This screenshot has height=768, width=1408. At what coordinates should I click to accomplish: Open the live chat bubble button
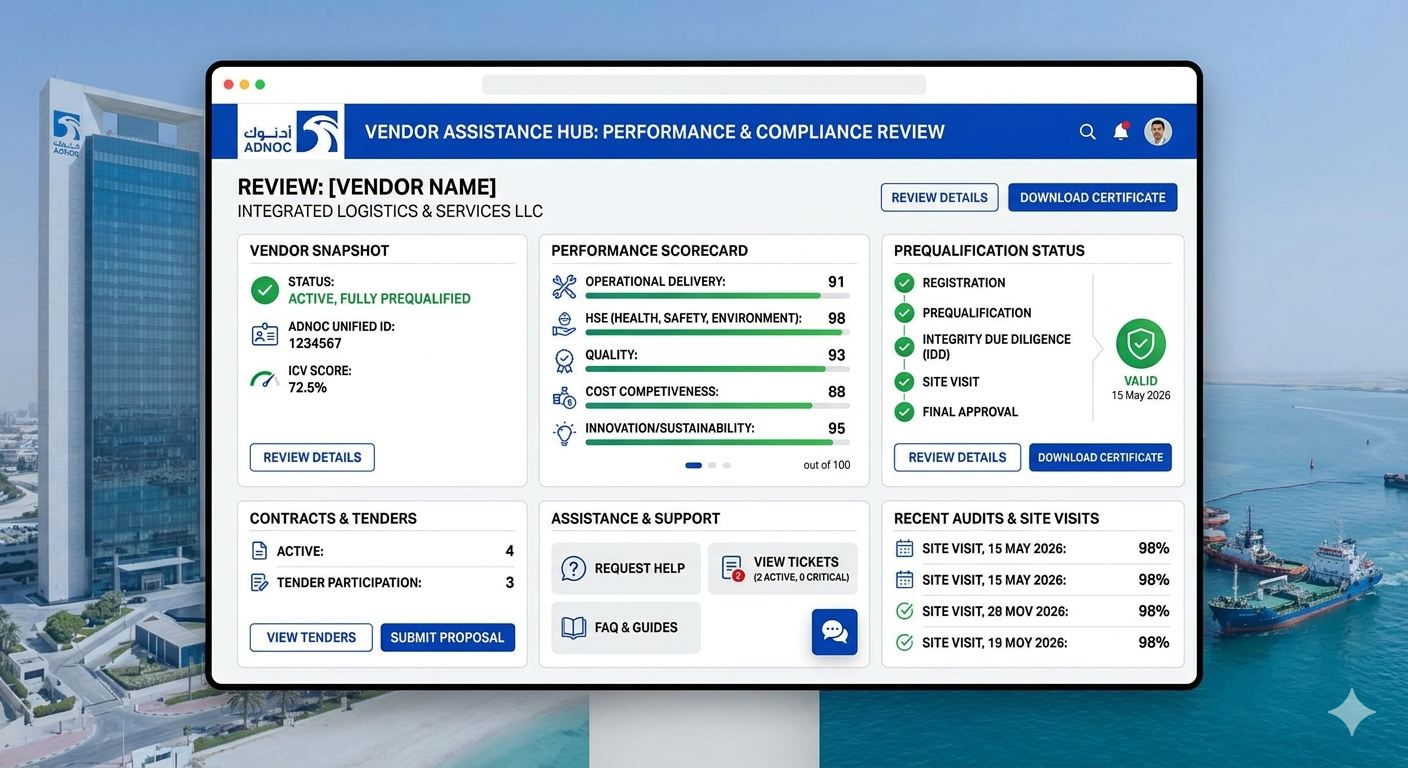click(x=835, y=632)
